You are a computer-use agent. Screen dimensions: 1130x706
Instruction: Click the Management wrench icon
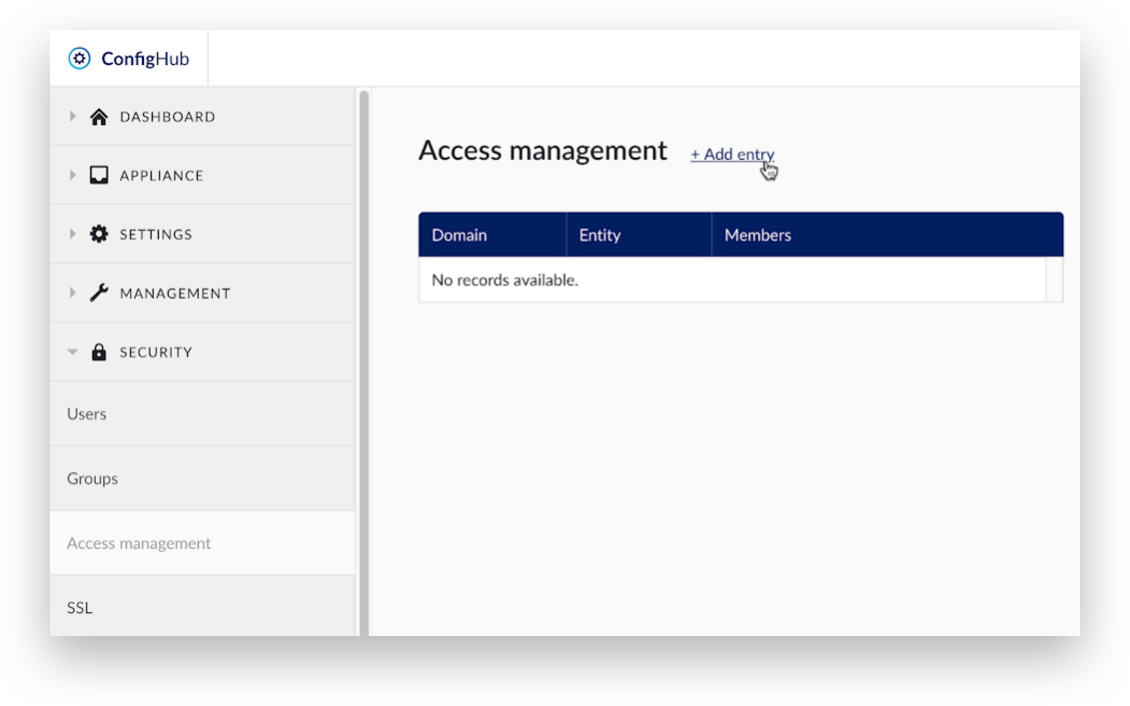pos(99,292)
